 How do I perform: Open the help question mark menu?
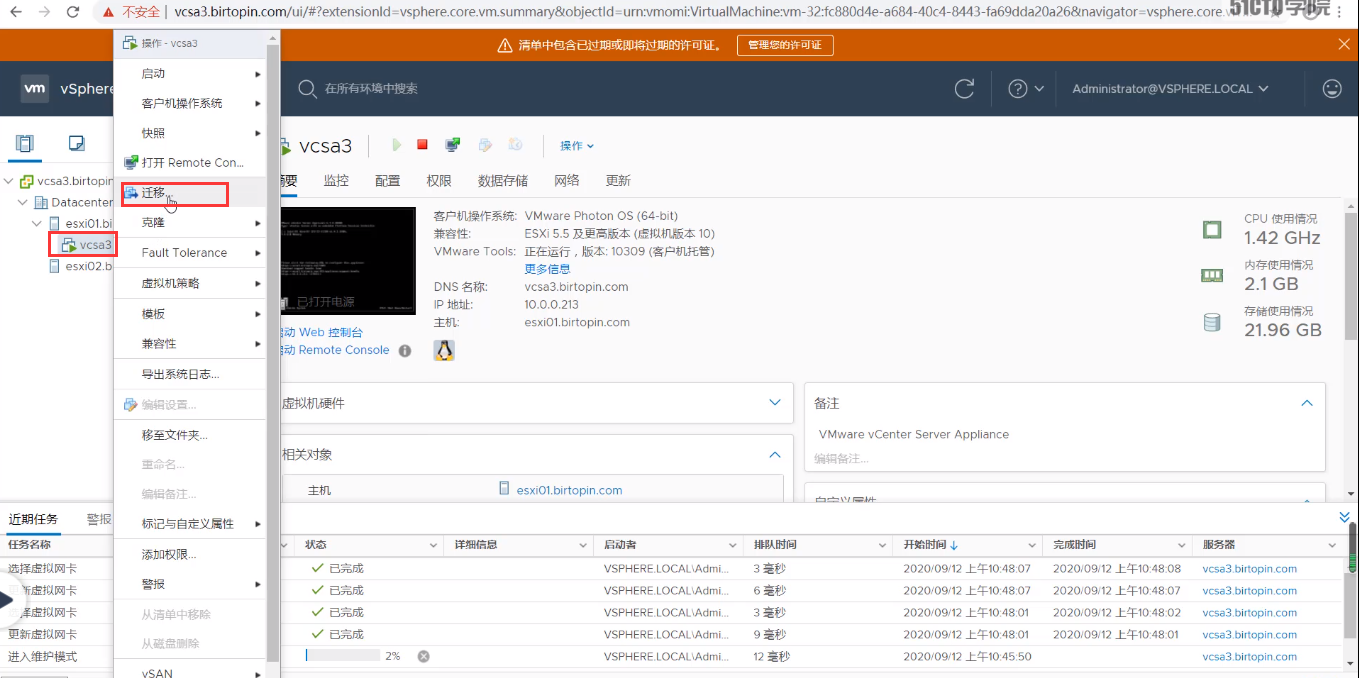[x=1026, y=88]
